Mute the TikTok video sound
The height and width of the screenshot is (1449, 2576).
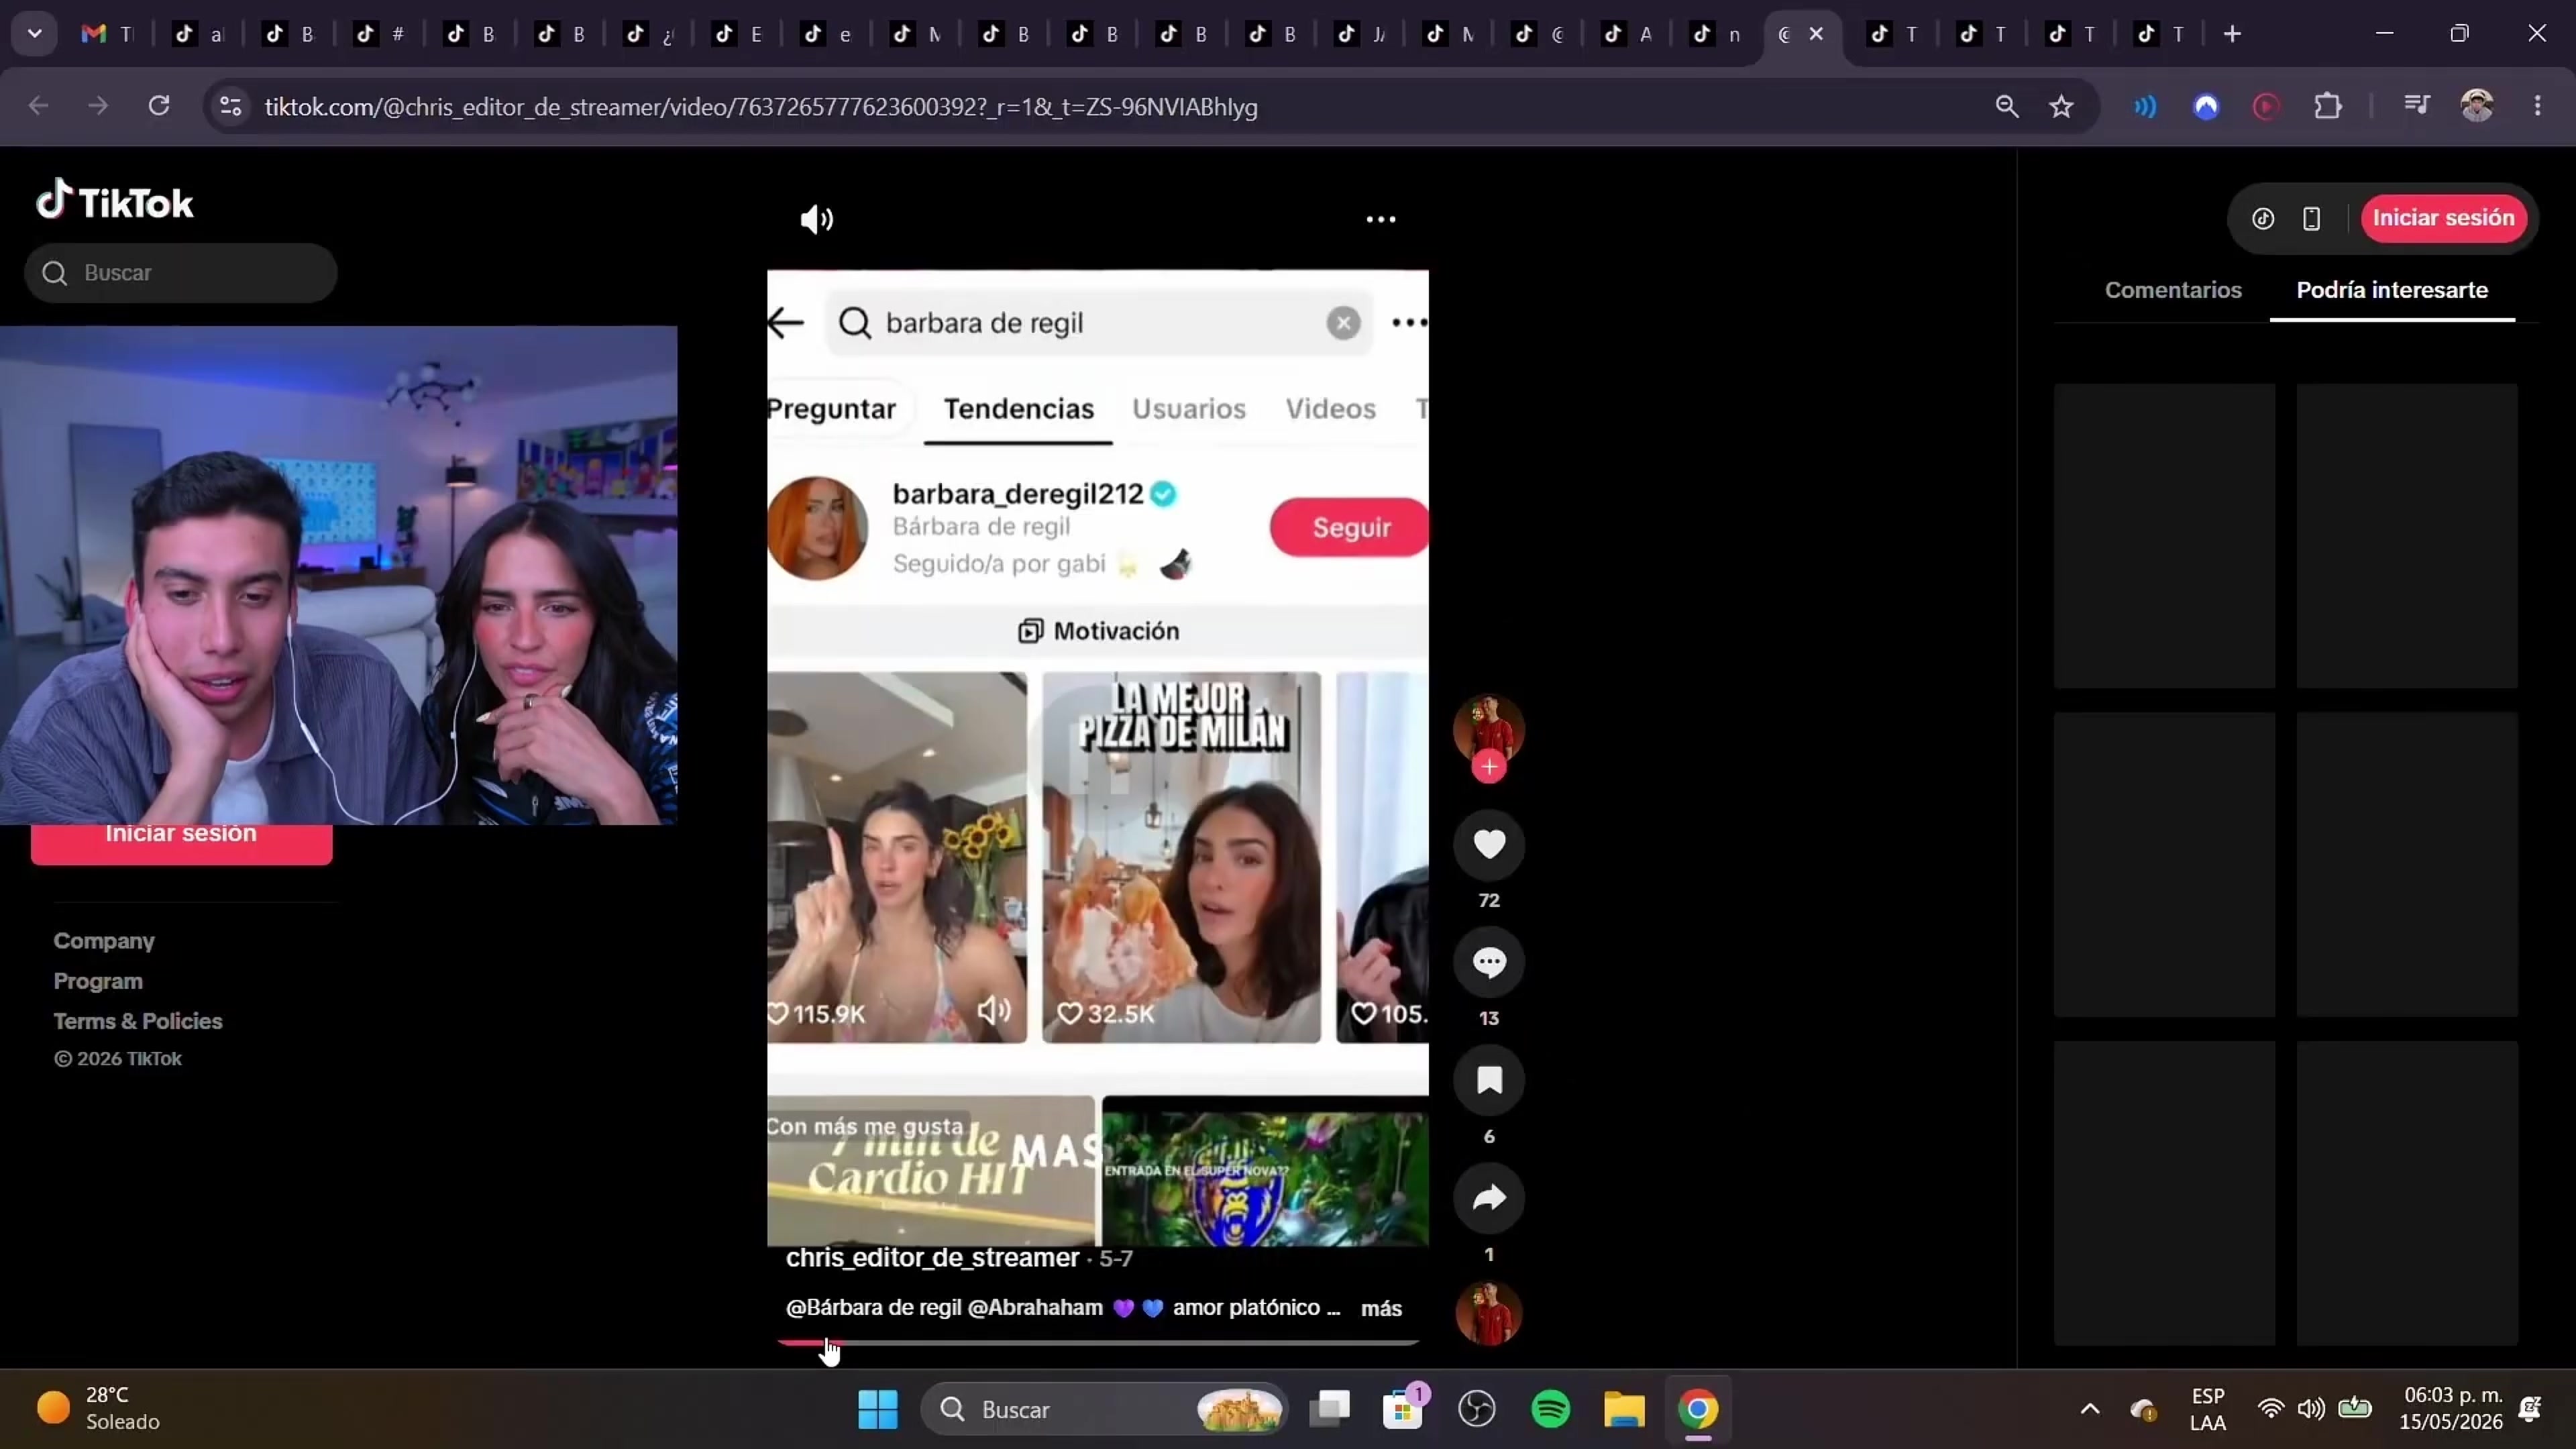816,219
